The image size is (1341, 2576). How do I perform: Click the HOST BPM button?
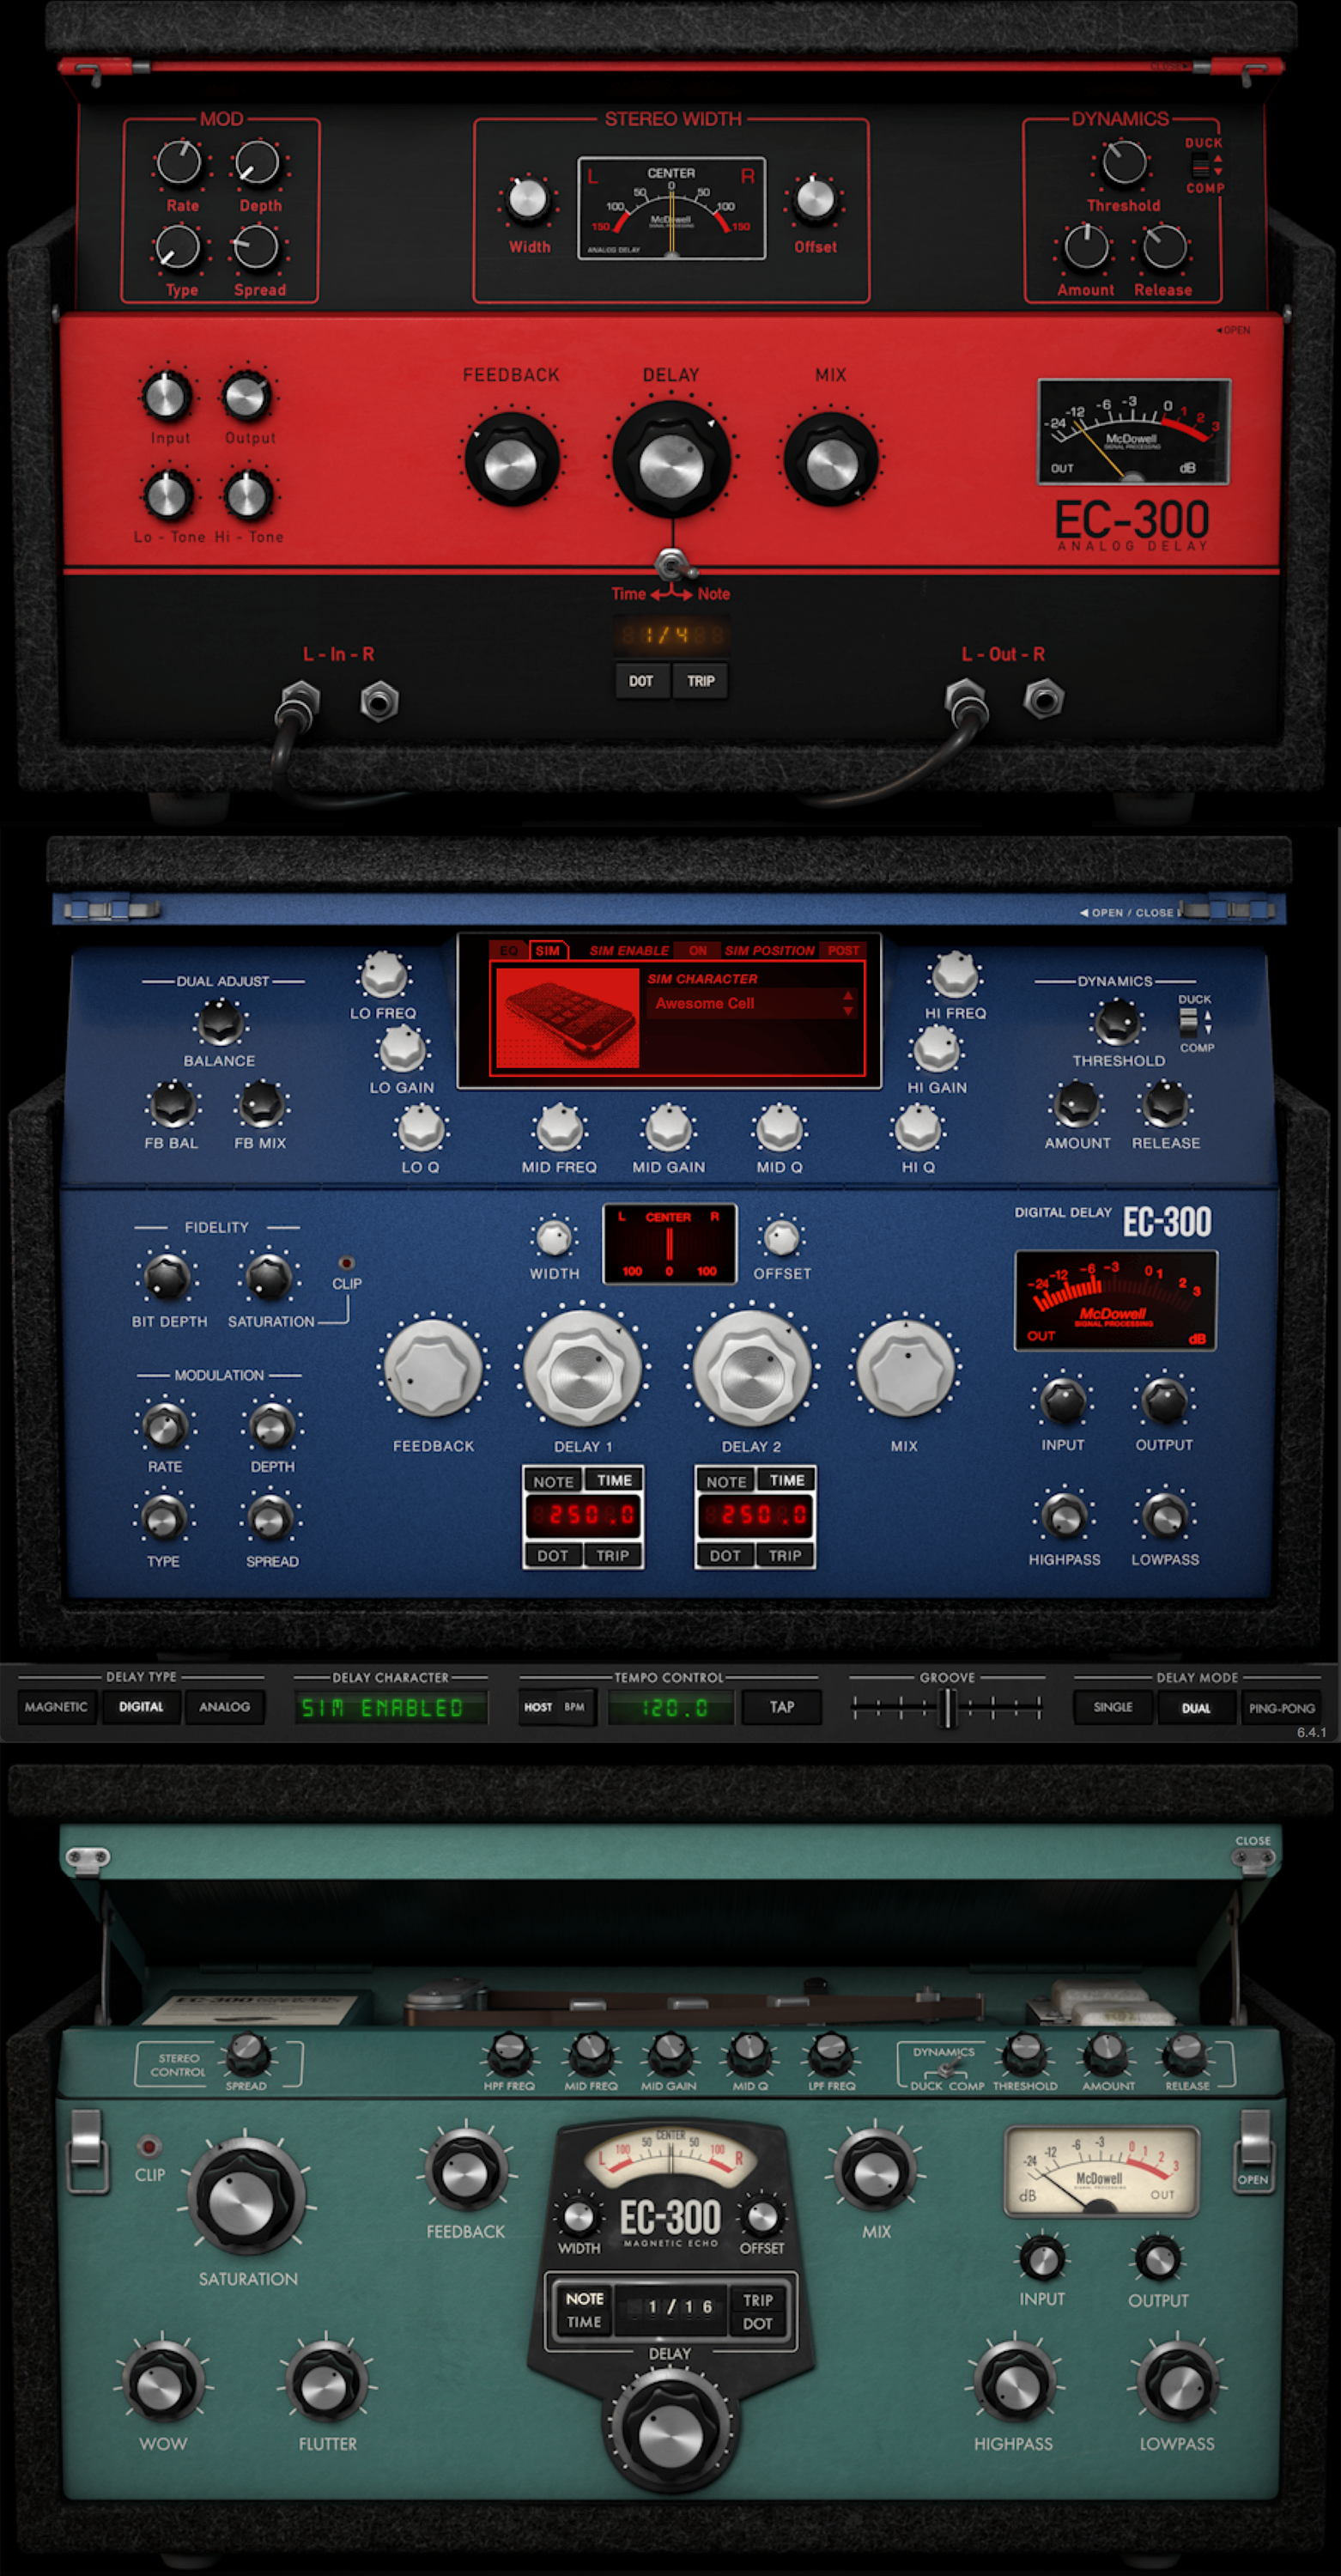click(554, 1707)
